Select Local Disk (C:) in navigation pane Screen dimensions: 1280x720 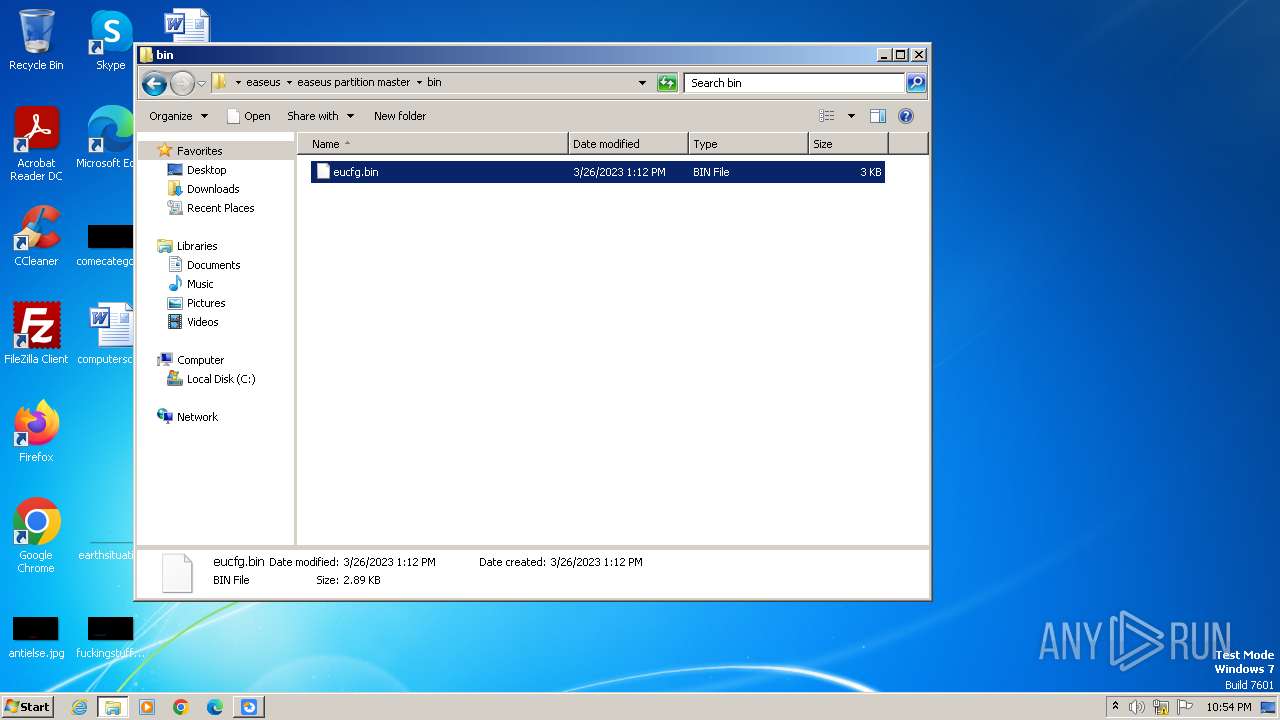point(220,379)
